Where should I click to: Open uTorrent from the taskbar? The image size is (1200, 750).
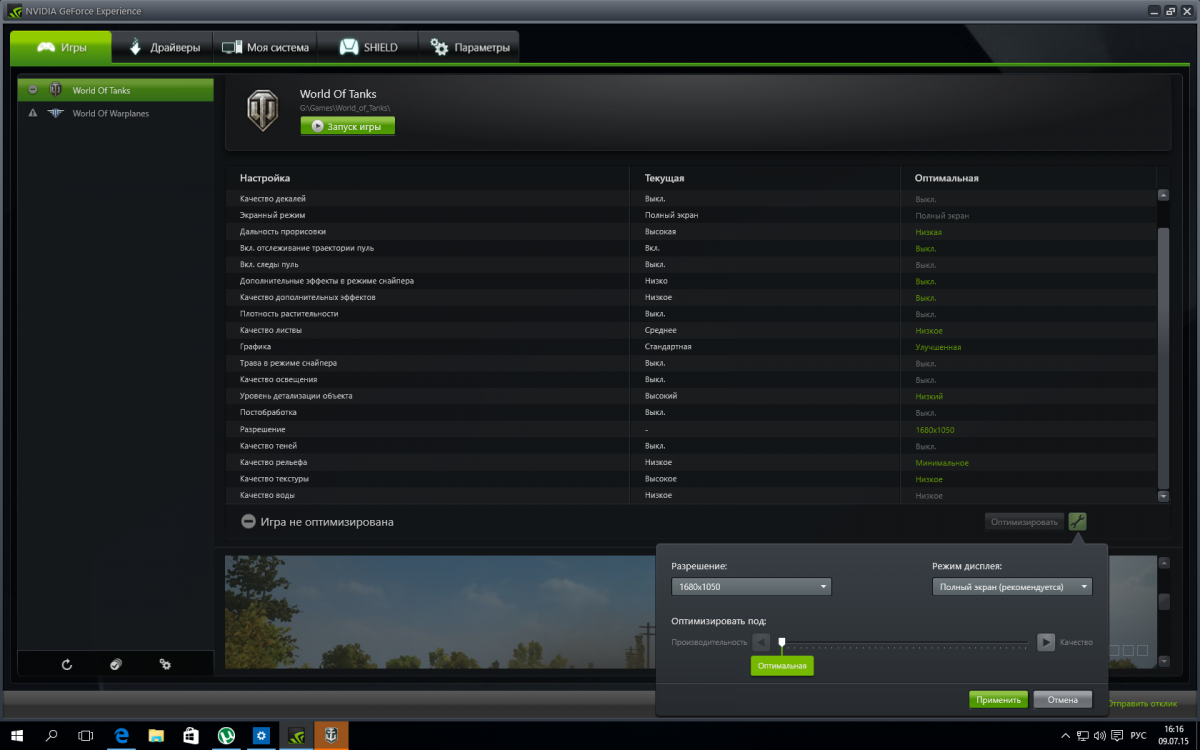[226, 736]
